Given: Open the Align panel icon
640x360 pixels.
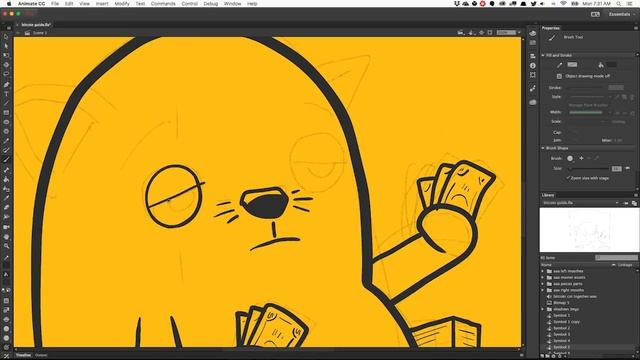Looking at the screenshot, I should [533, 56].
